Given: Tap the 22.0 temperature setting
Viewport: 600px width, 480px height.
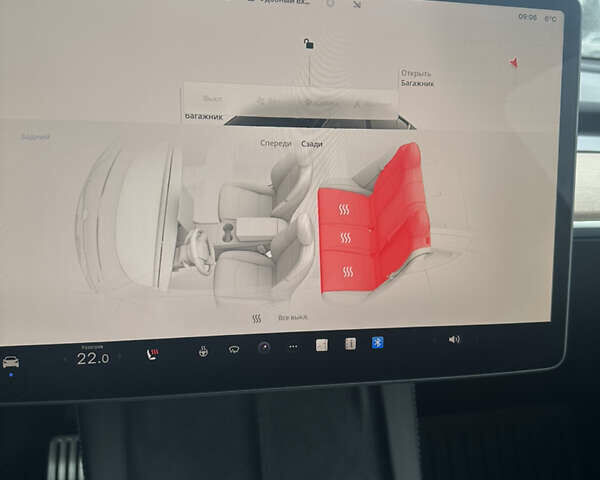Looking at the screenshot, I should [92, 358].
